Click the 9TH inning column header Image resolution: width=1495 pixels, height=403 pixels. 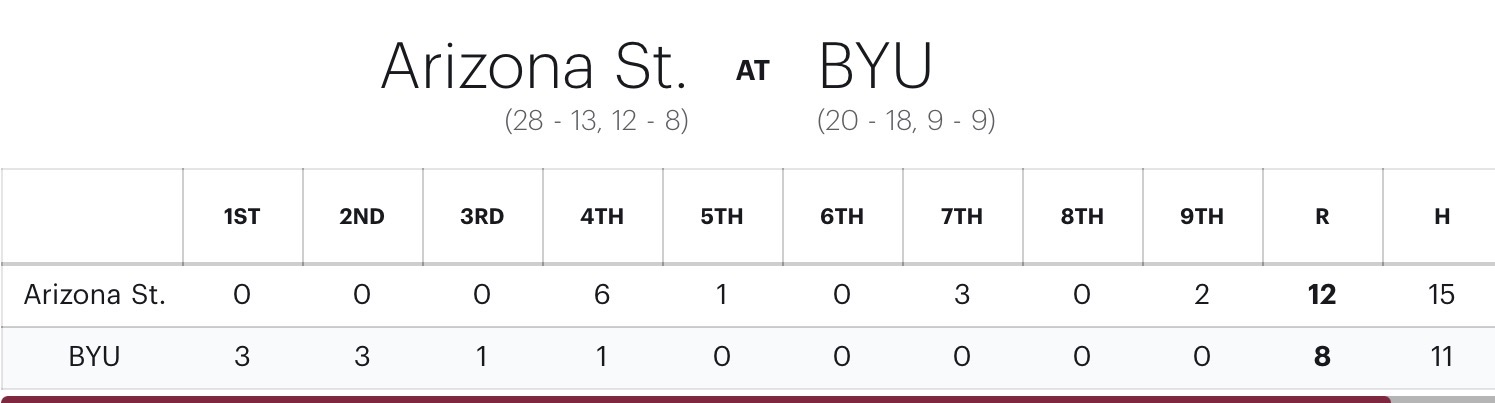1202,217
